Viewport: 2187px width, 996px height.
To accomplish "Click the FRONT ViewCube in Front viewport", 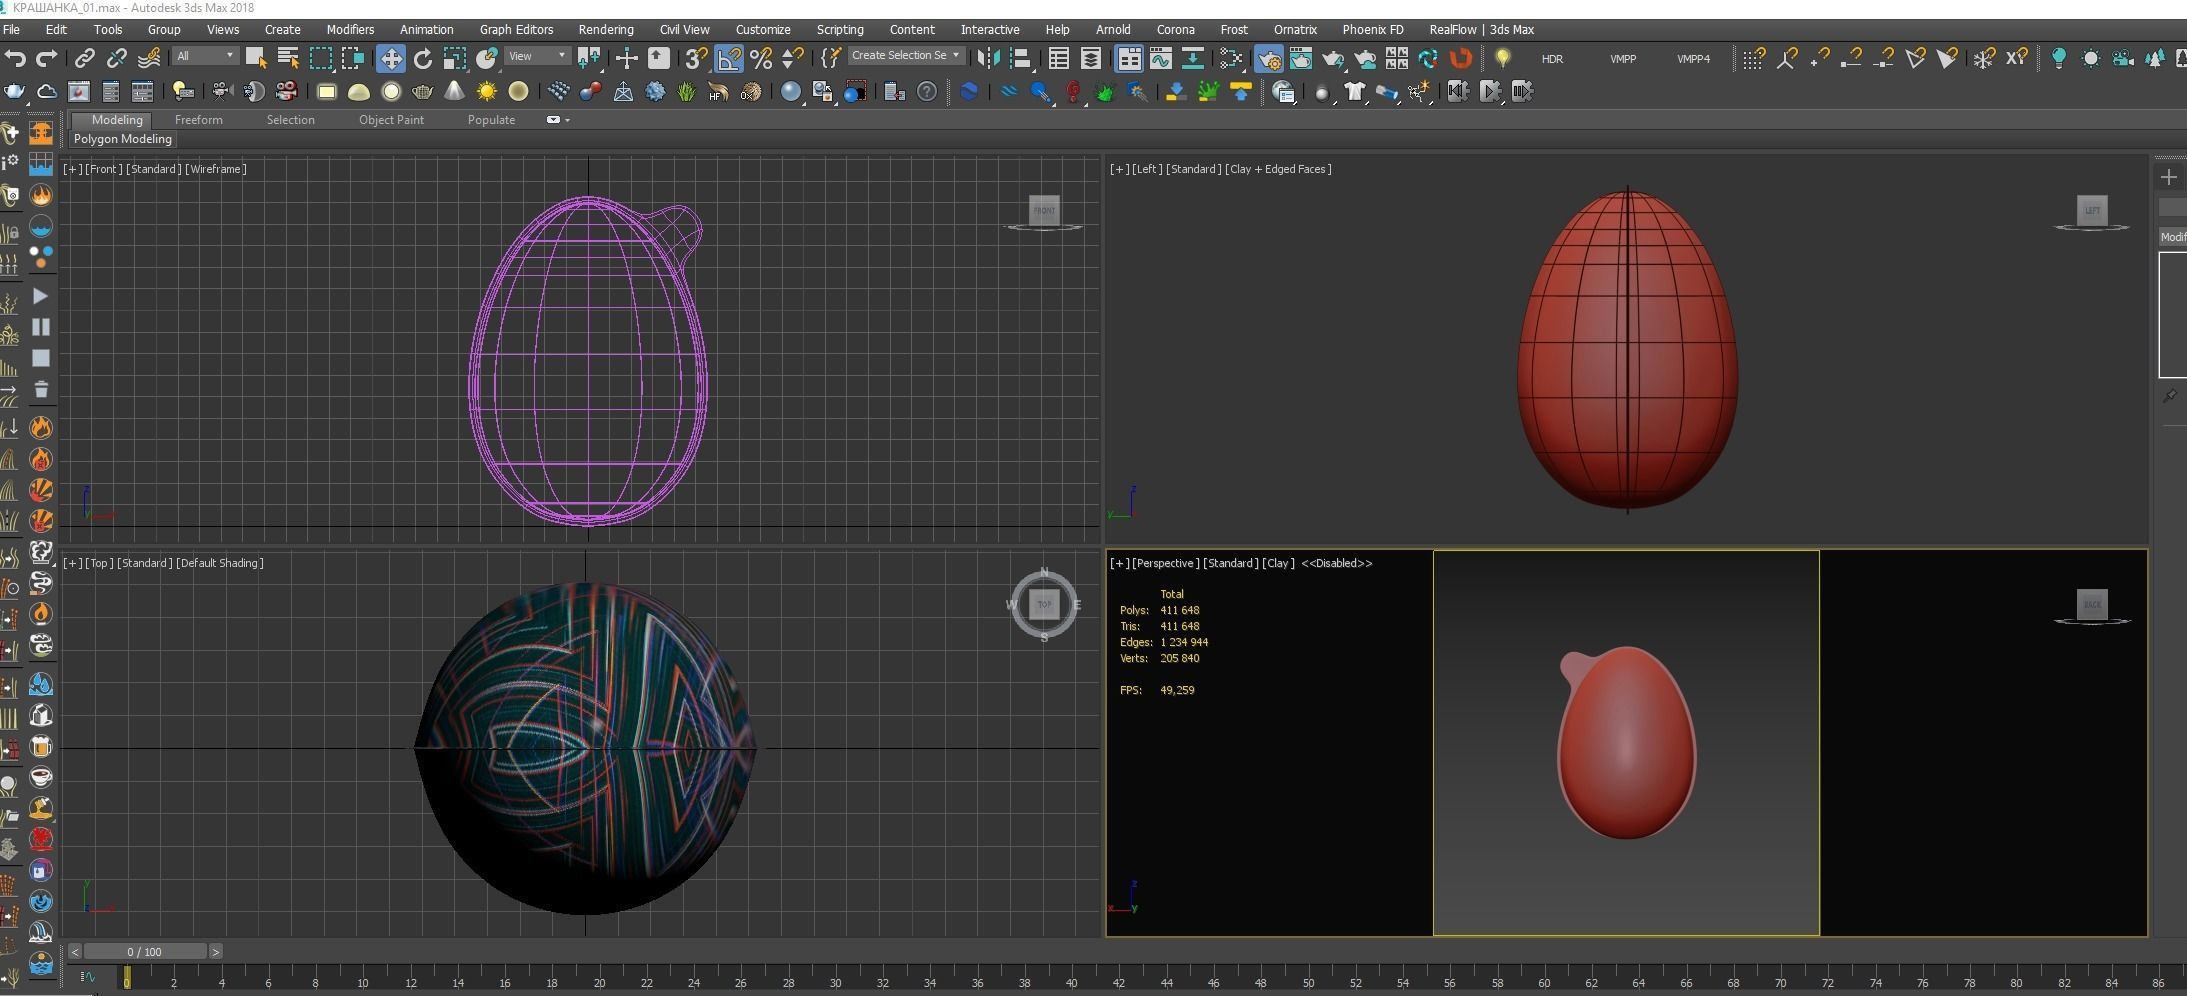I will pos(1044,210).
